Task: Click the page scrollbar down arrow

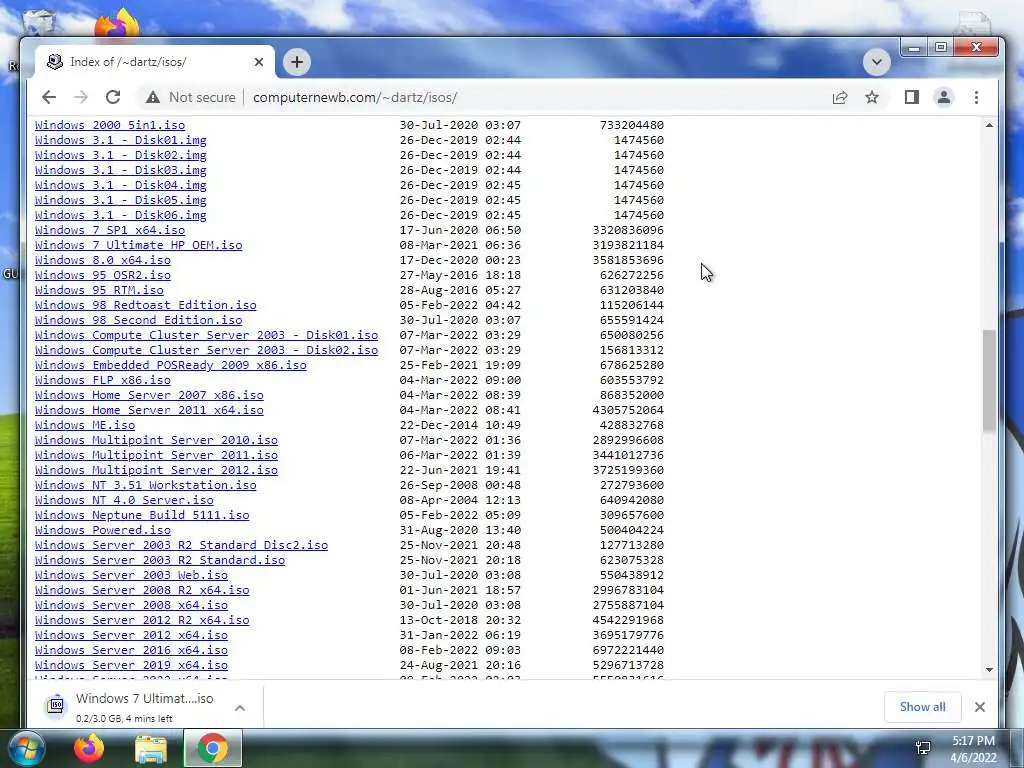Action: tap(989, 669)
